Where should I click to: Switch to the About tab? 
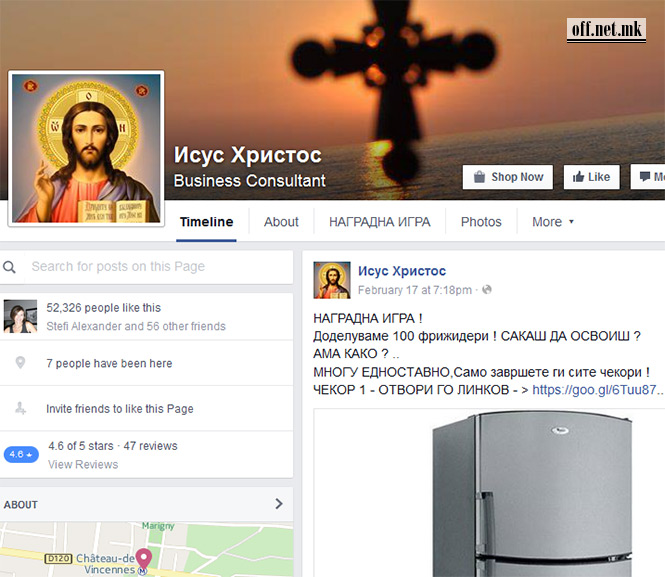coord(281,222)
